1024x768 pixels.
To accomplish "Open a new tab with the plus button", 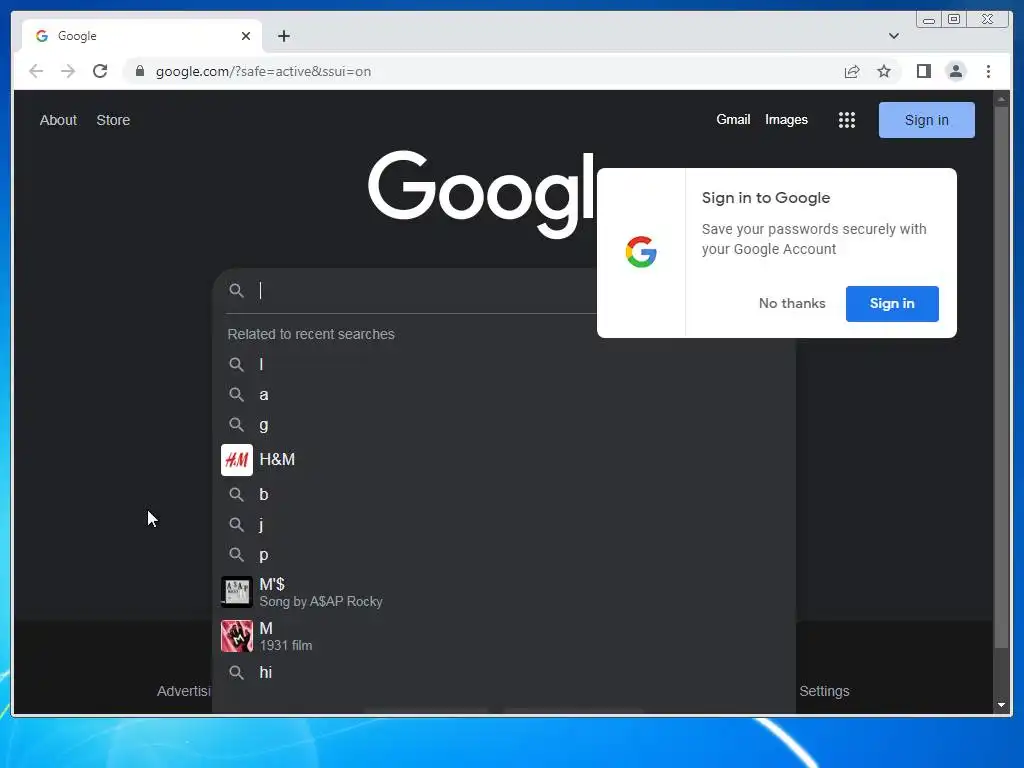I will [283, 36].
